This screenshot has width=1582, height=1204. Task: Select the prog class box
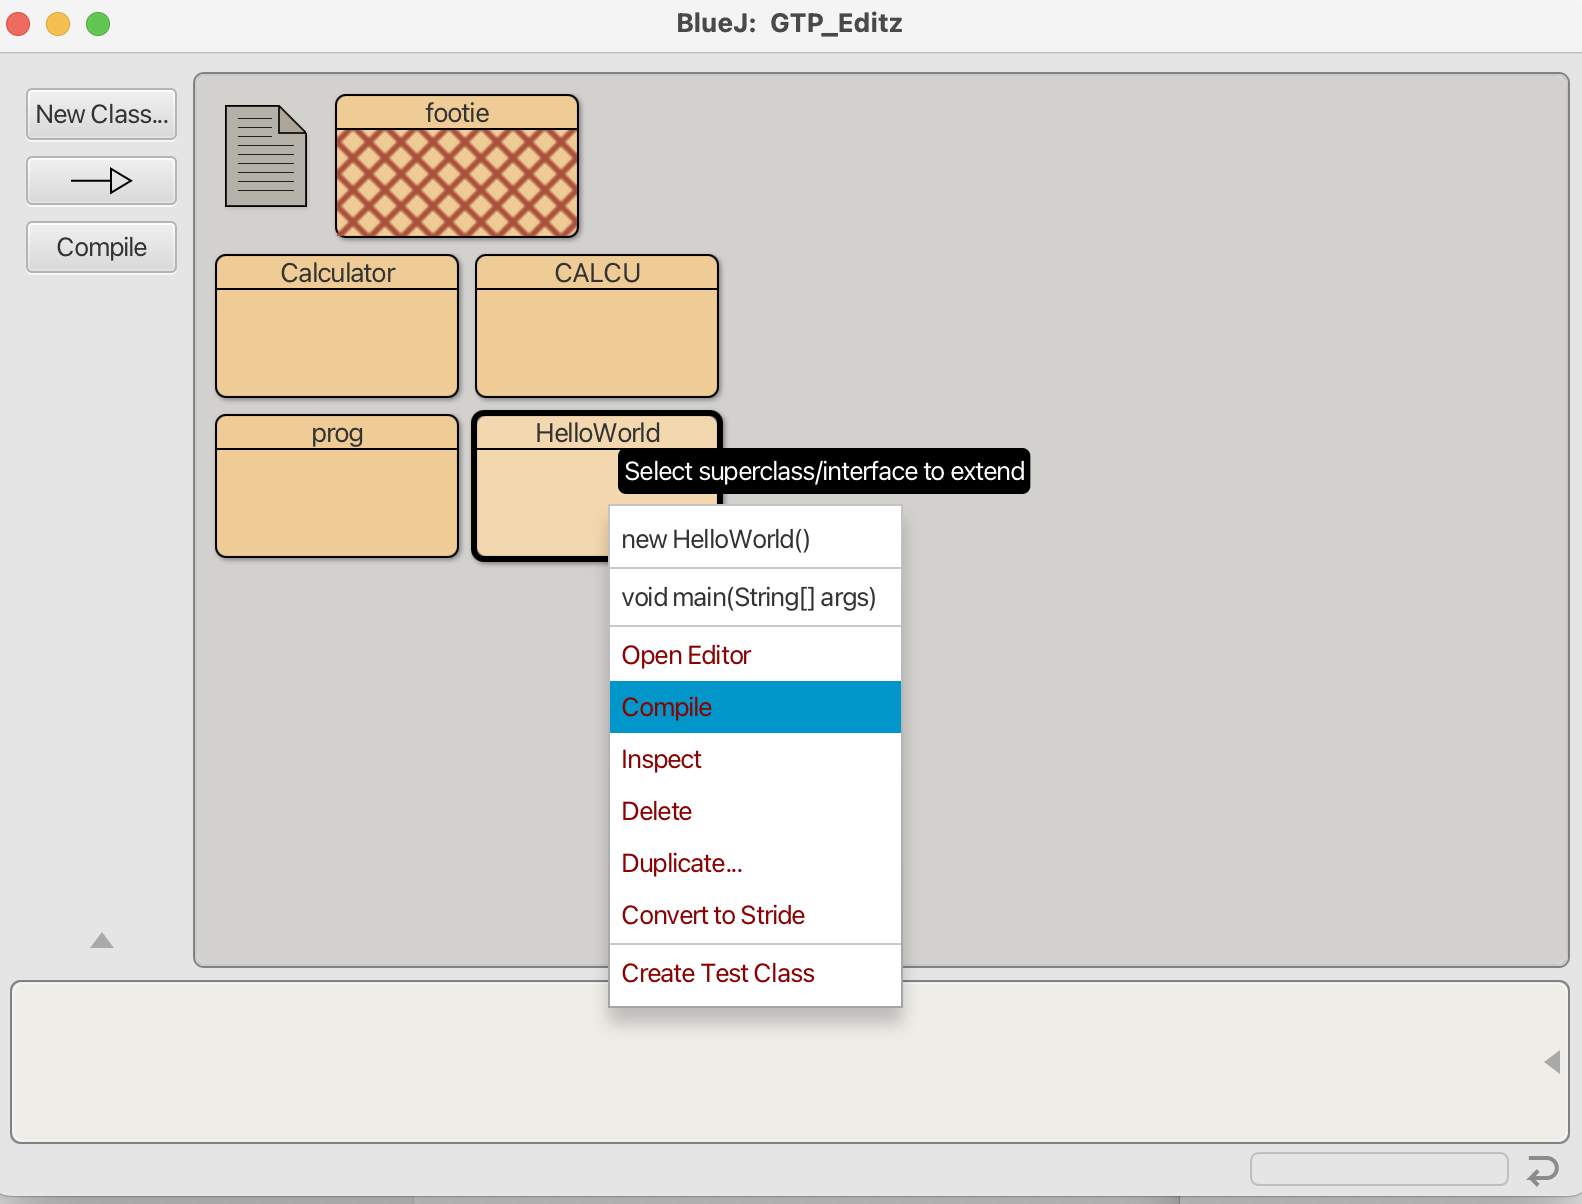tap(337, 486)
